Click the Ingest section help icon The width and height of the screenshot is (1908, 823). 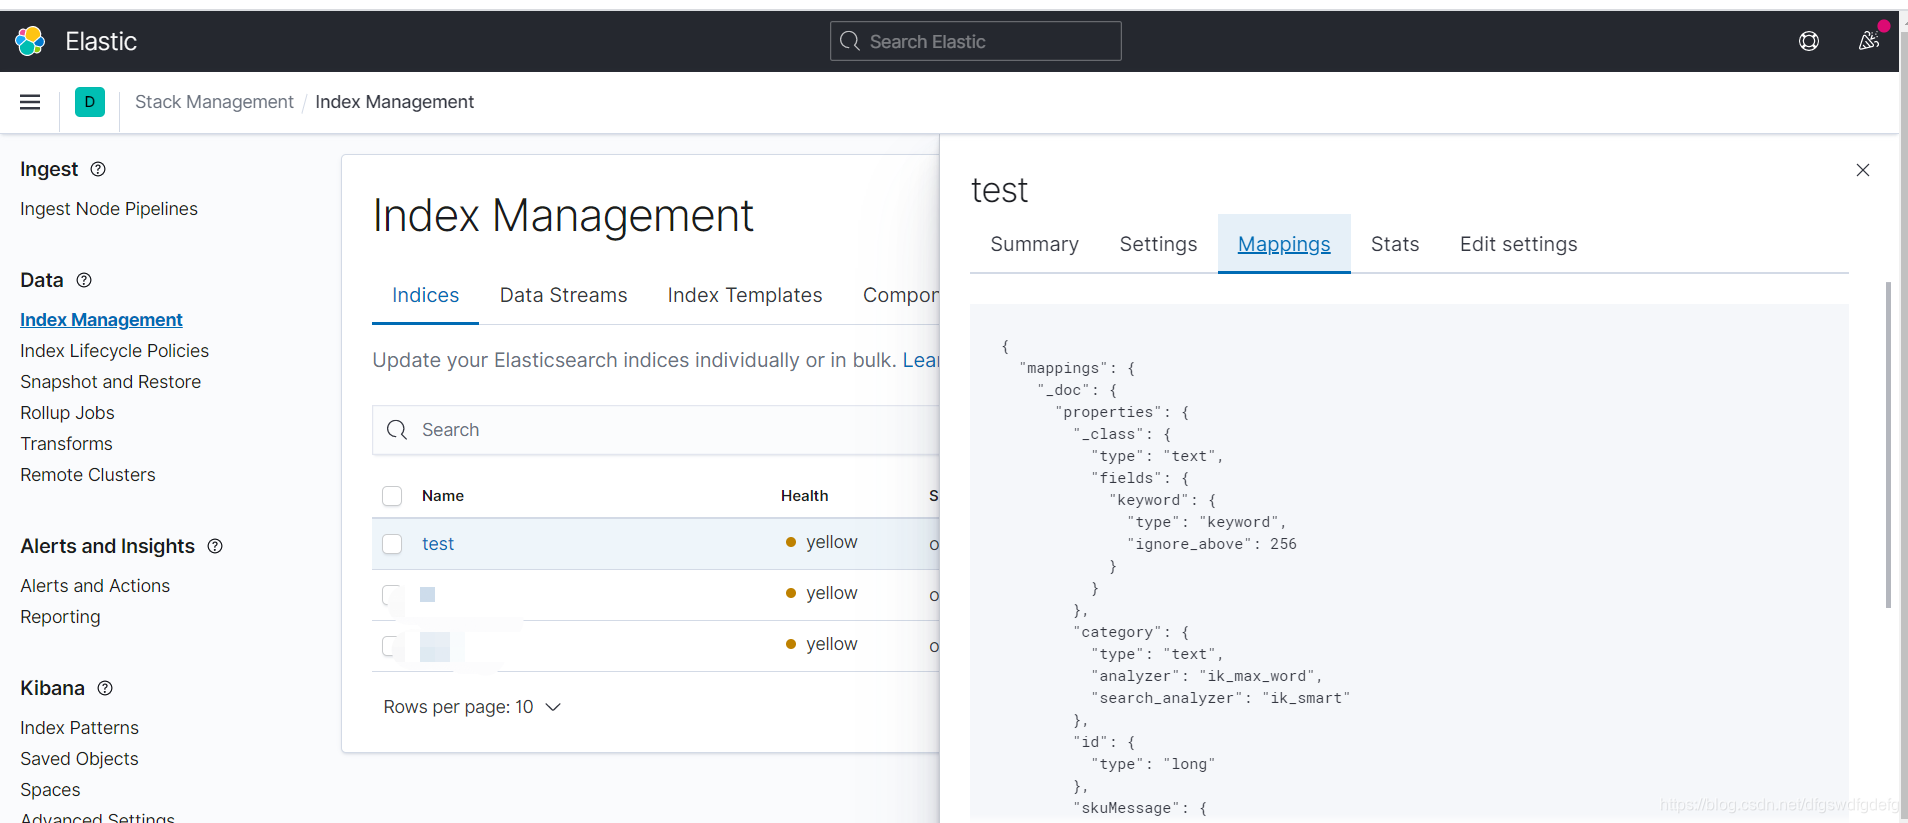(x=98, y=169)
